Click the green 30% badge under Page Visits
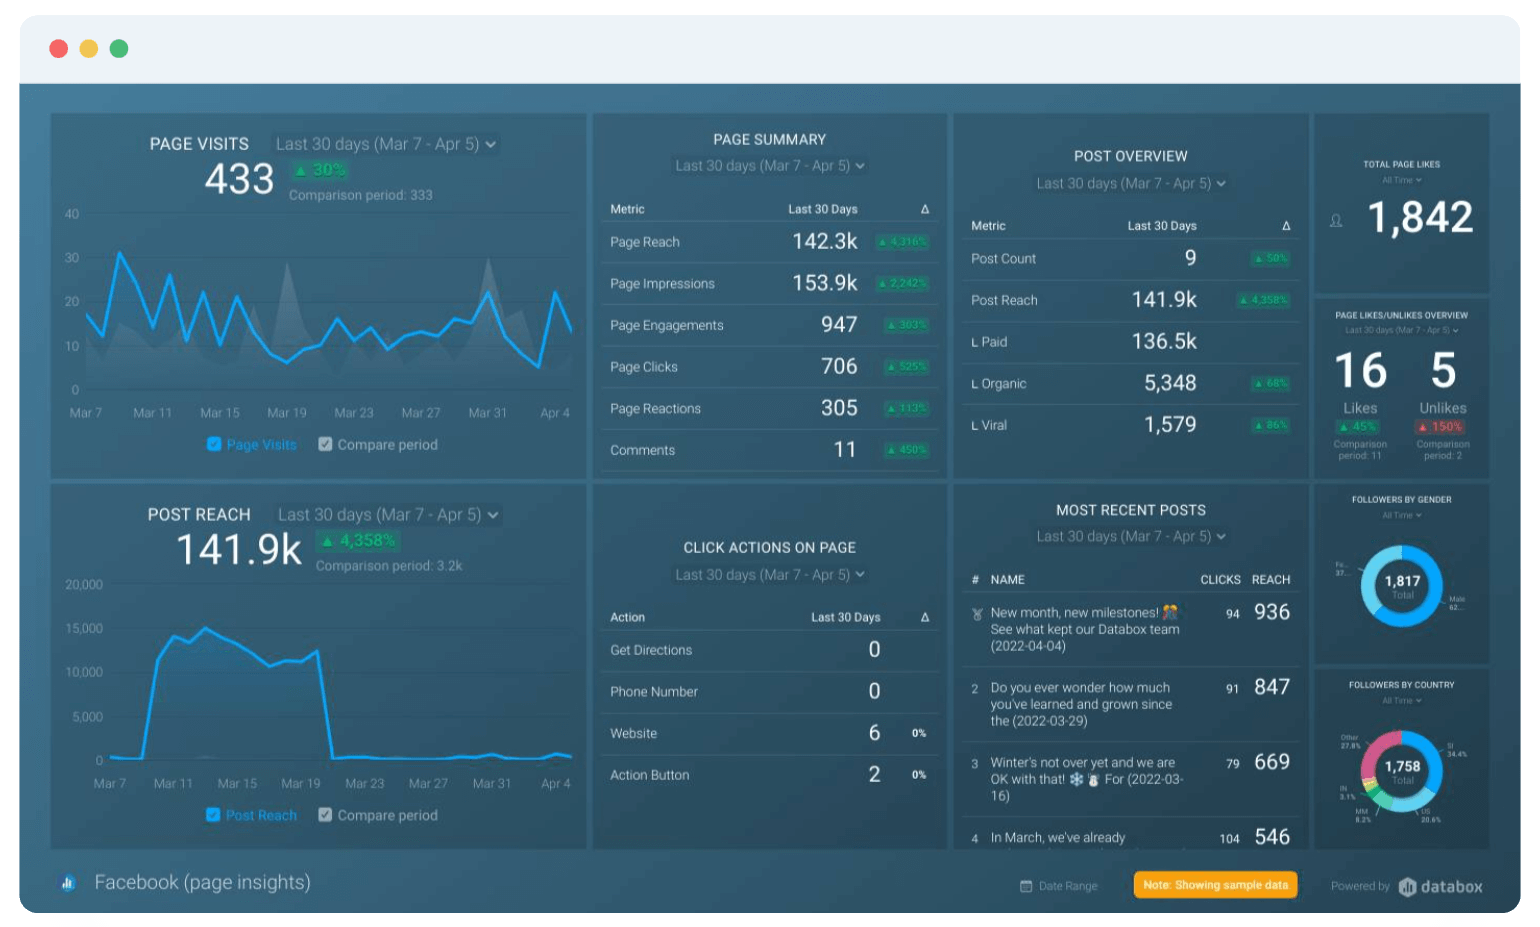The image size is (1540, 927). [x=319, y=171]
